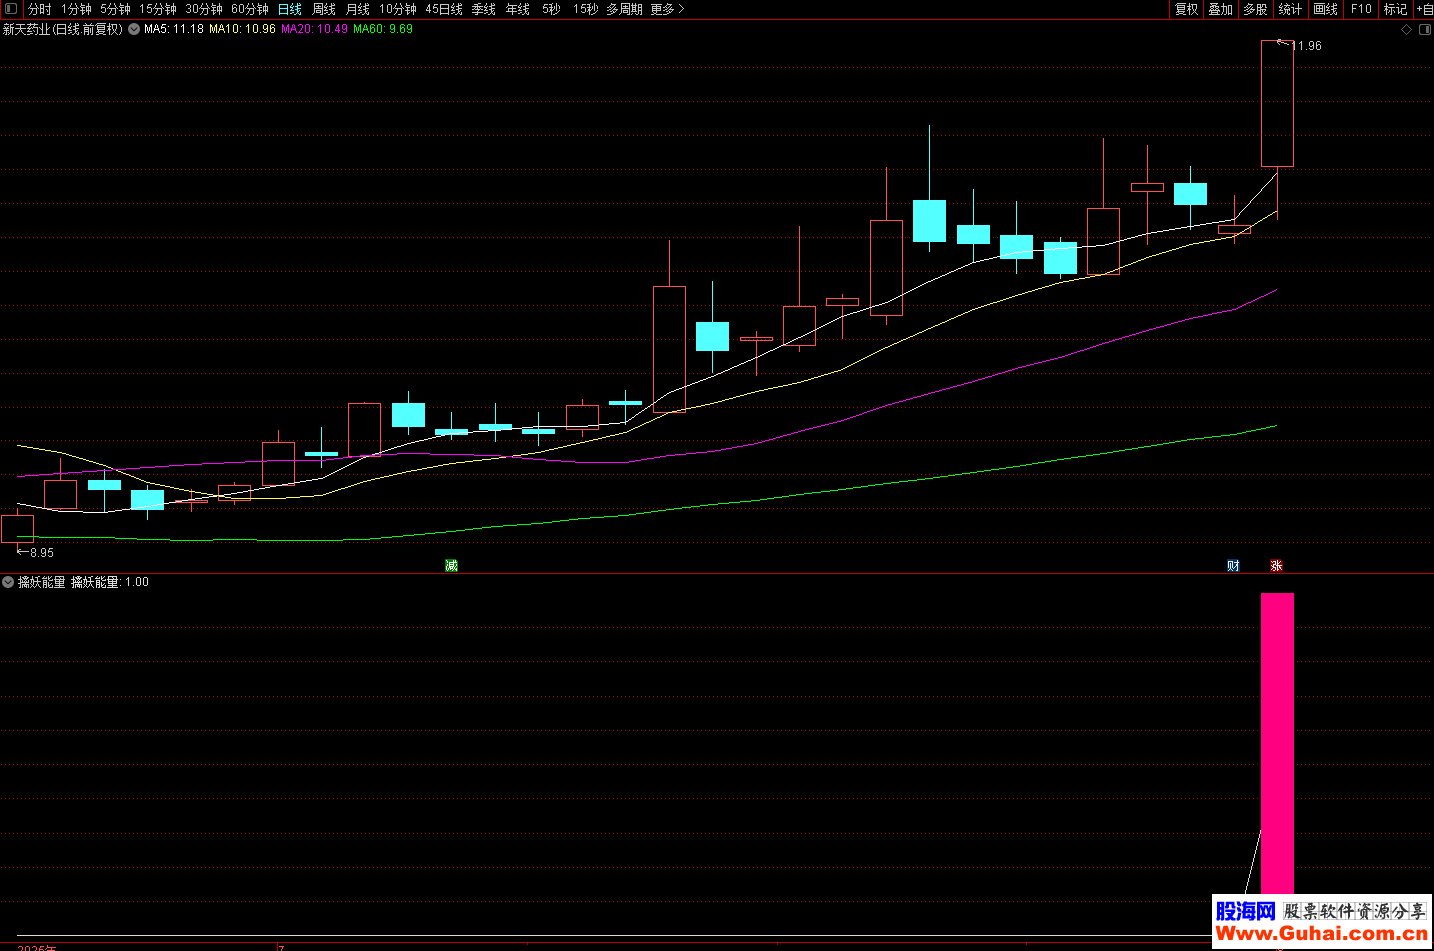Click the magenta 擒妖能量 indicator bar
This screenshot has width=1434, height=951.
1277,743
